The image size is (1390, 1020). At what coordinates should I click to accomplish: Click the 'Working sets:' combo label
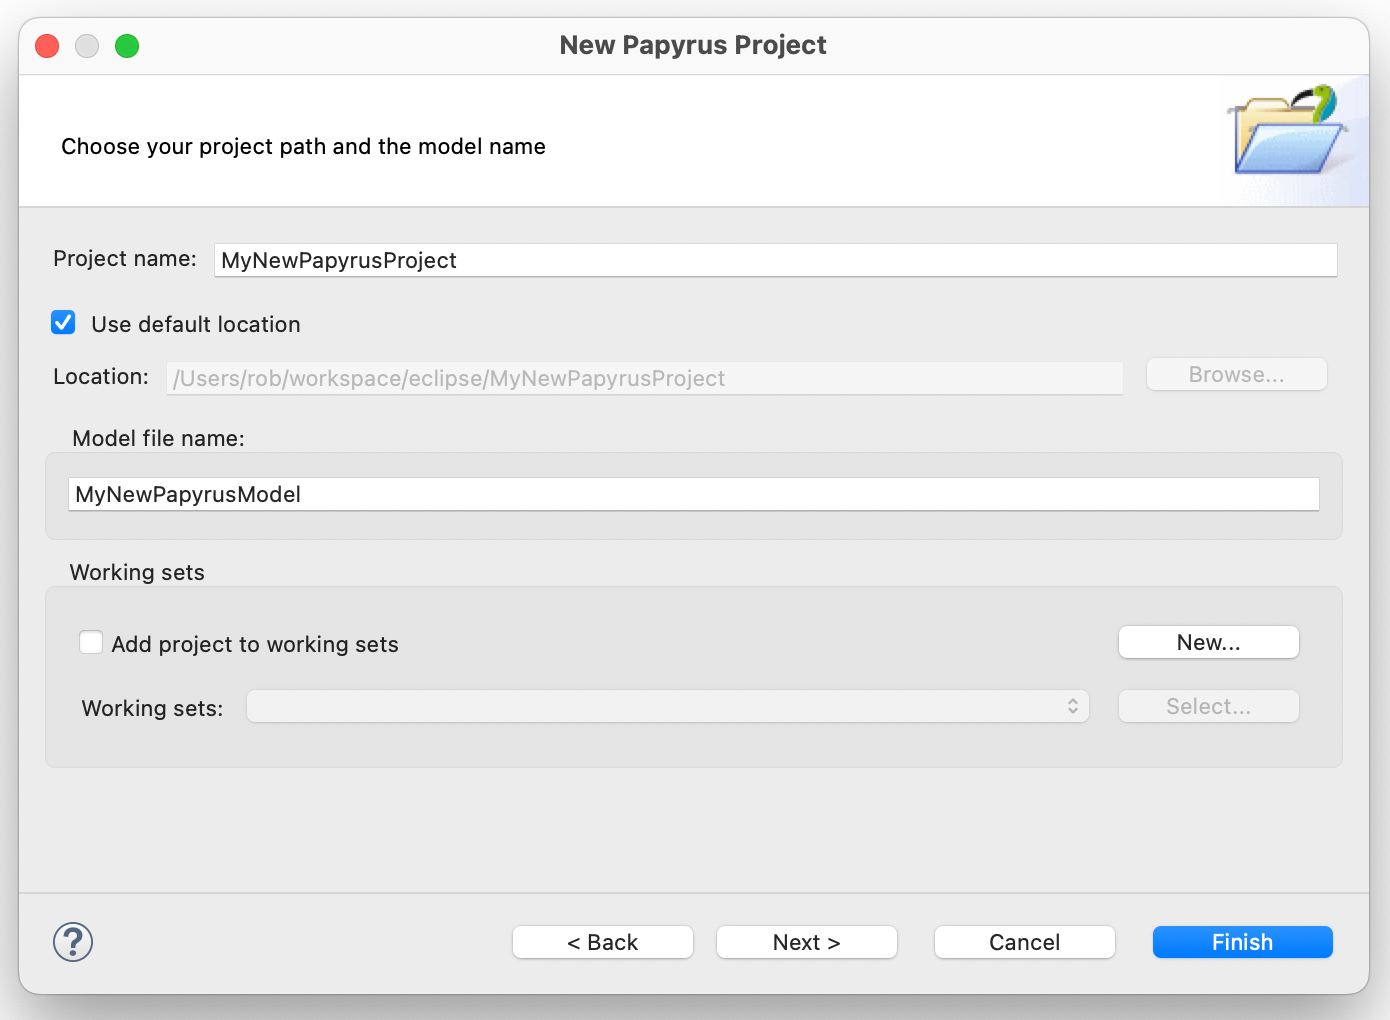tap(152, 708)
